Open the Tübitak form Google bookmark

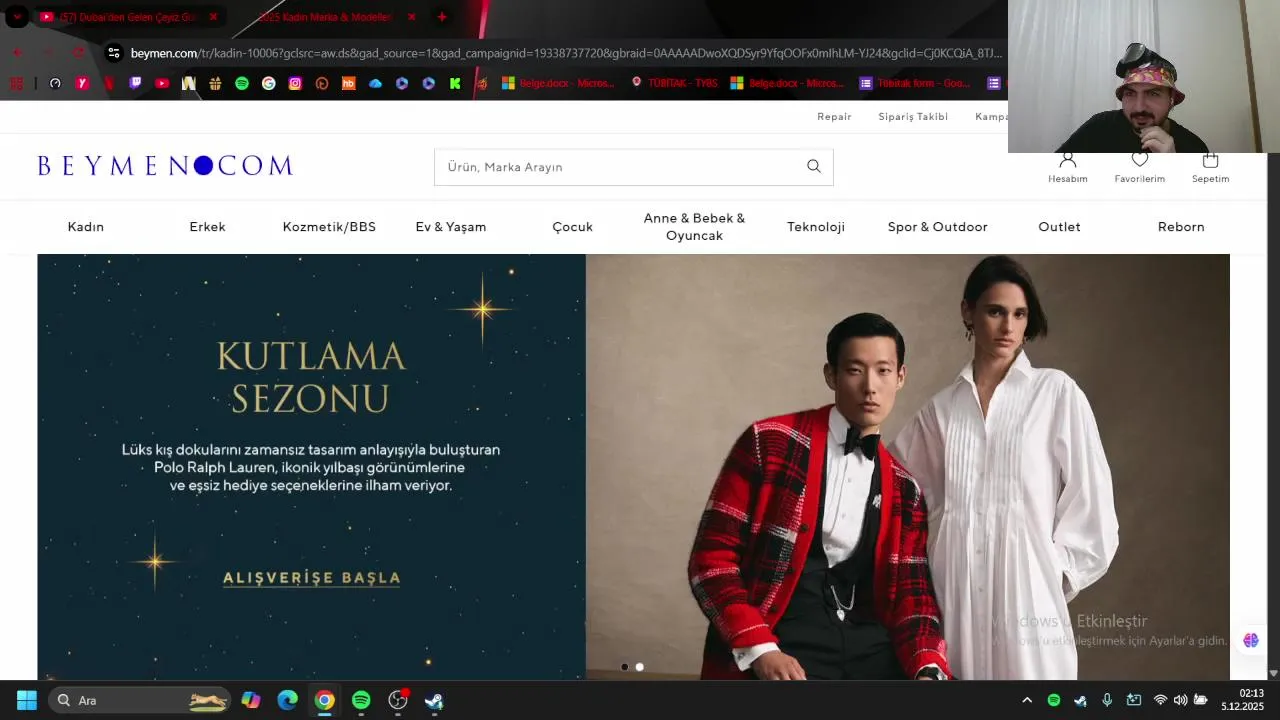coord(915,83)
